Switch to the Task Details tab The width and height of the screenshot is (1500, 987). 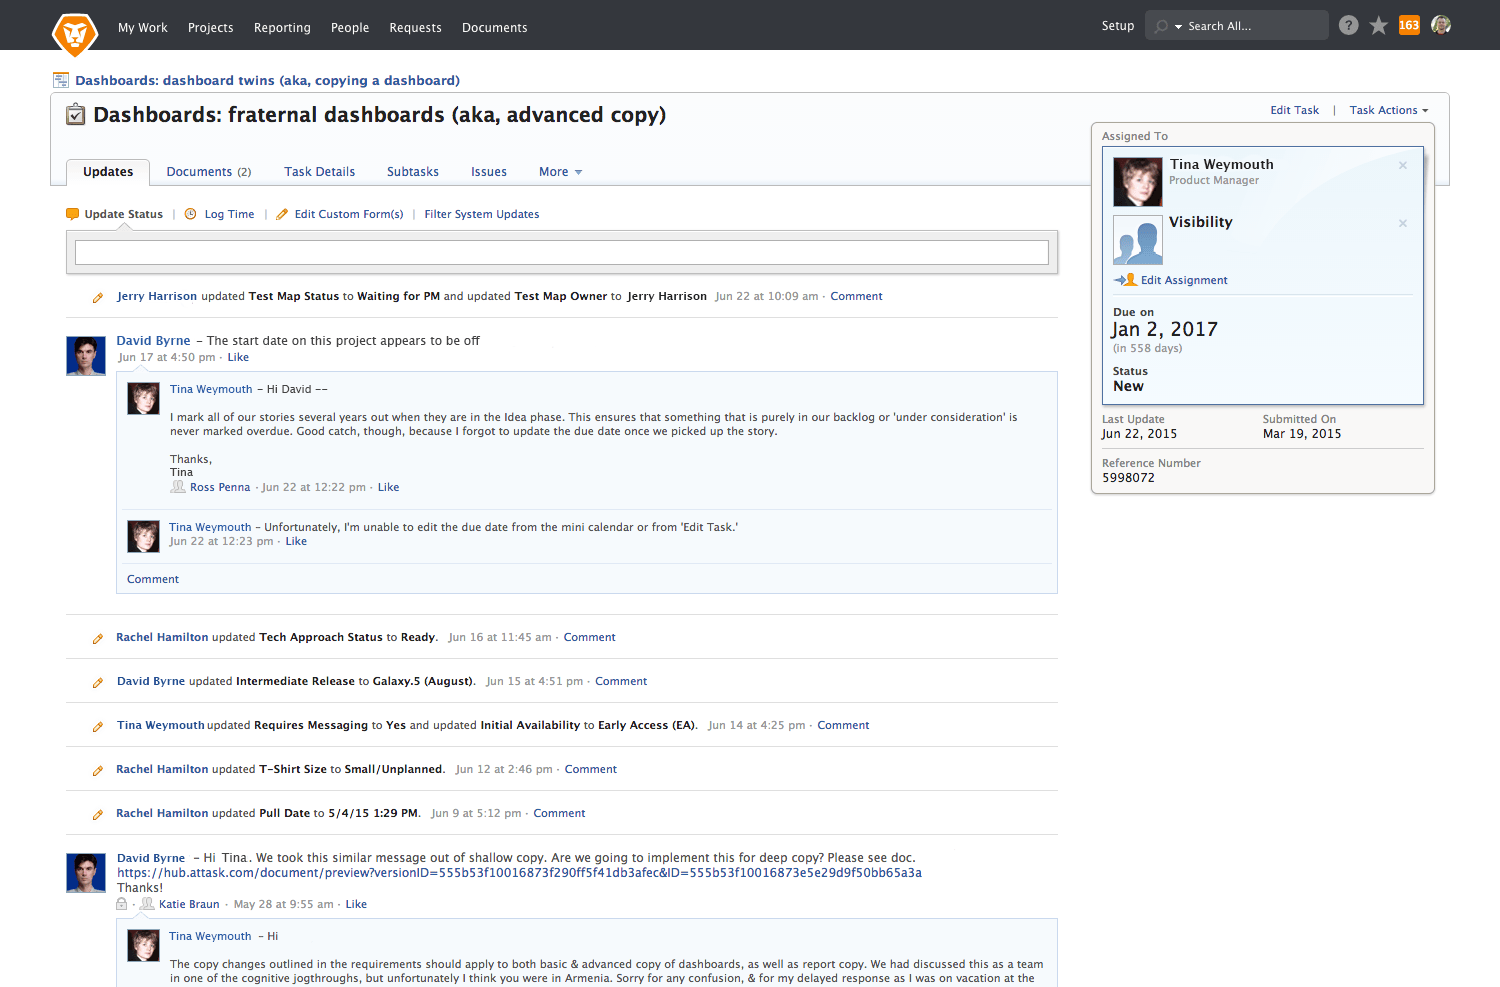pos(320,172)
